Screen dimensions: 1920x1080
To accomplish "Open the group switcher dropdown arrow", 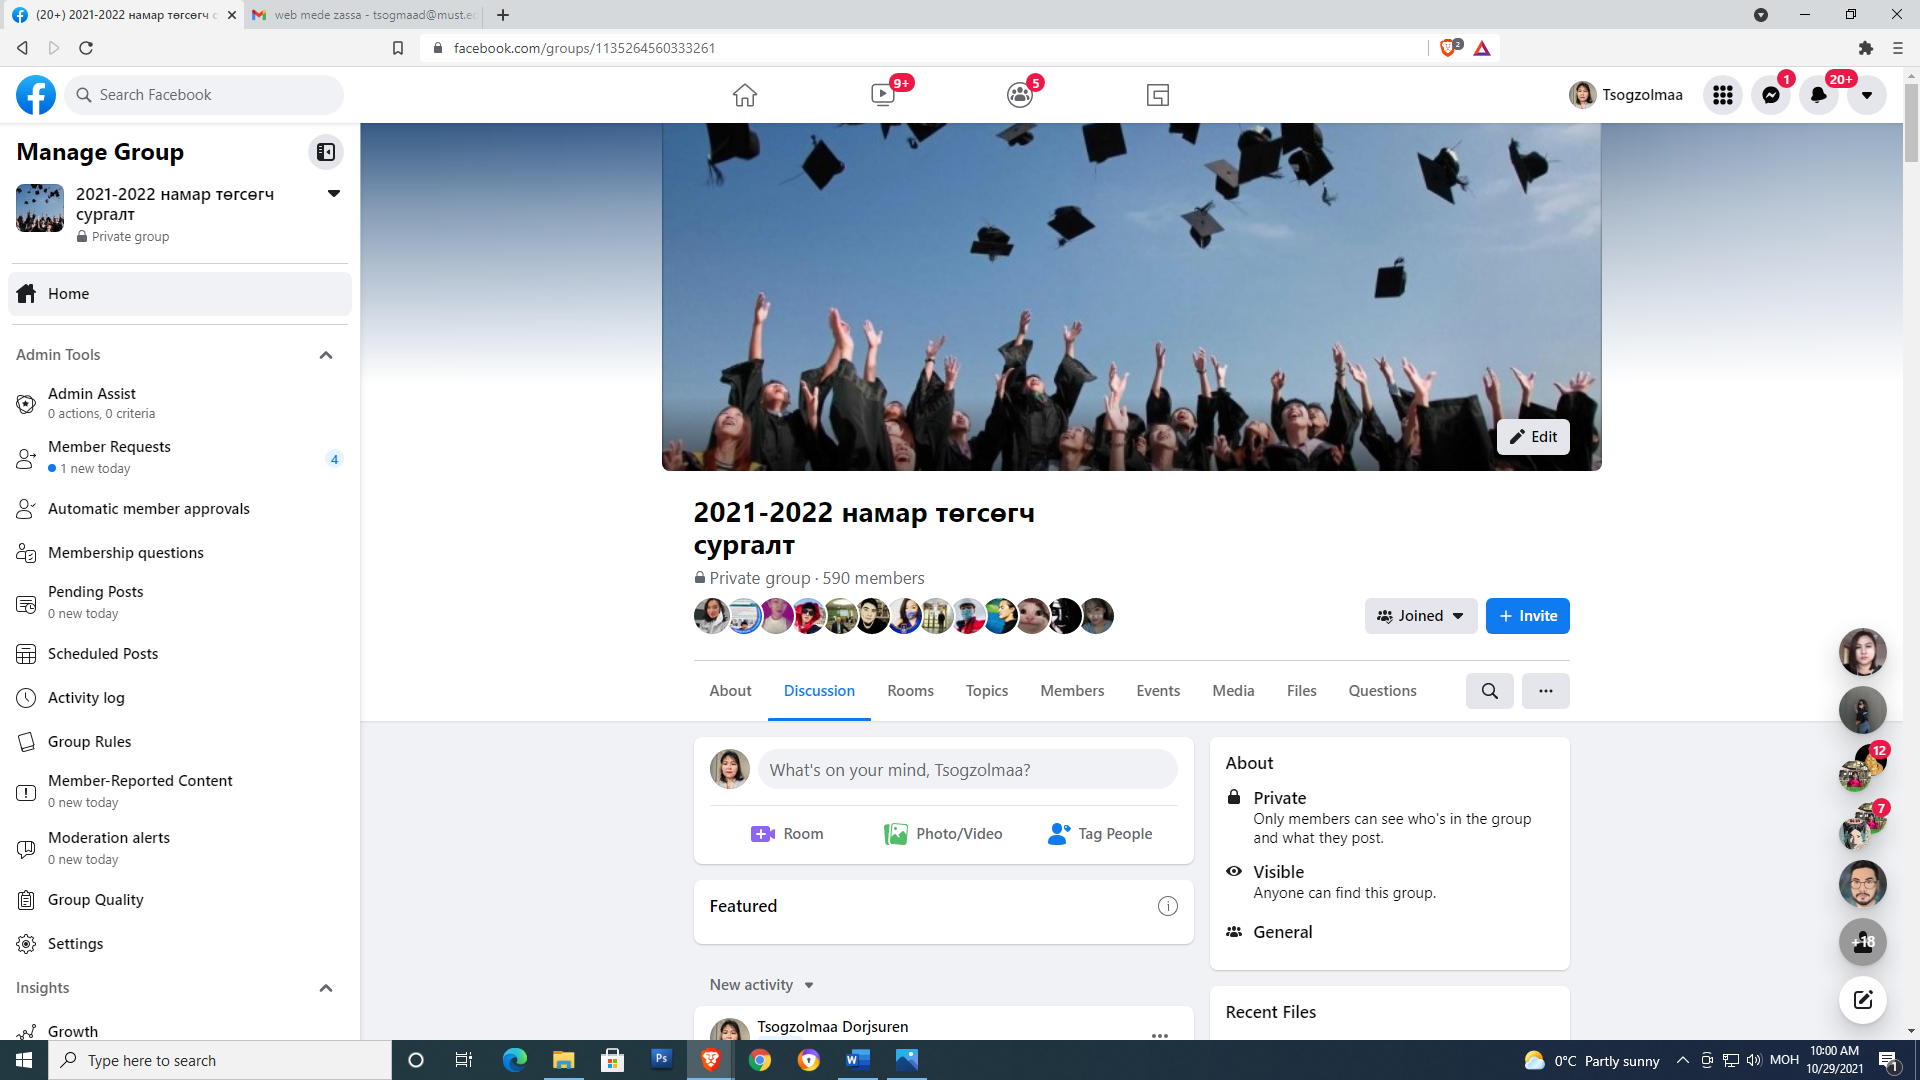I will coord(334,194).
